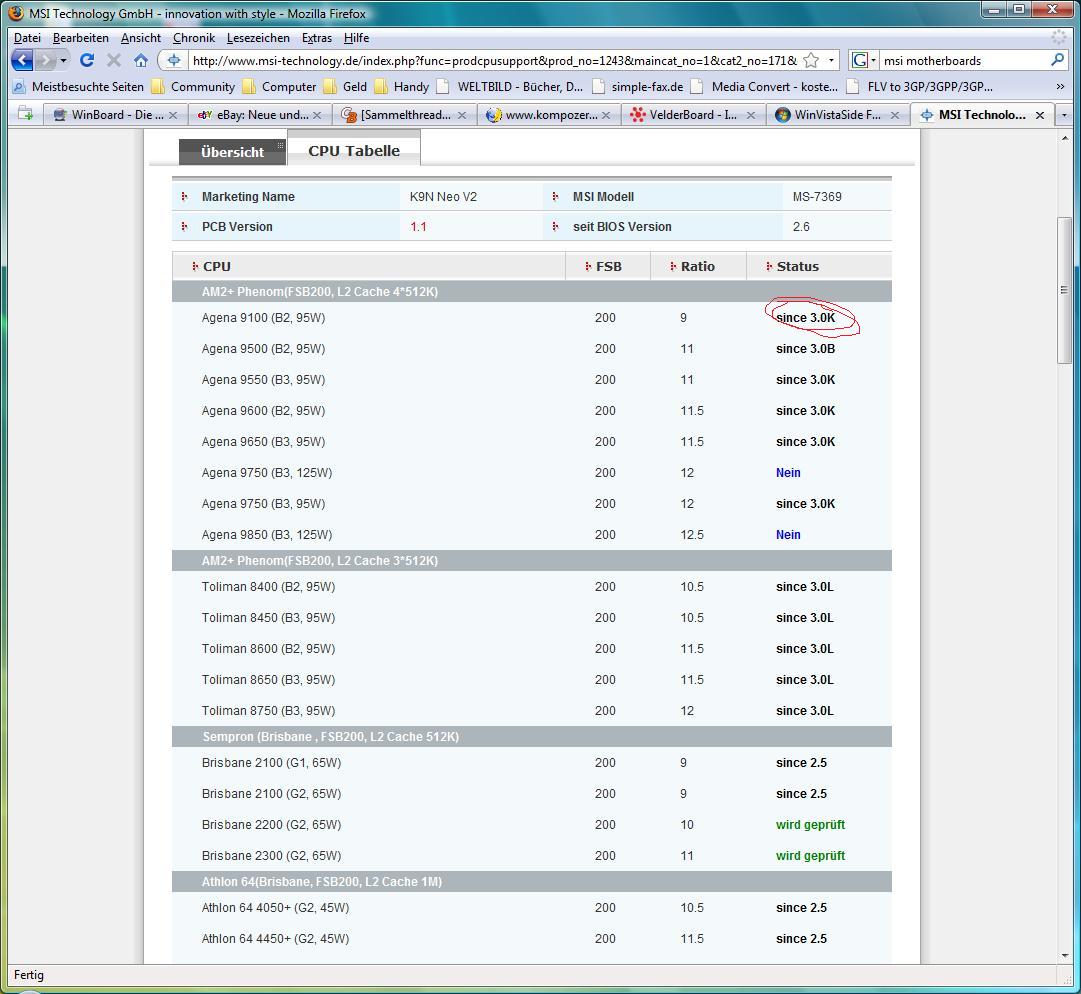Image resolution: width=1081 pixels, height=994 pixels.
Task: Open the Community bookmark folder
Action: 193,87
